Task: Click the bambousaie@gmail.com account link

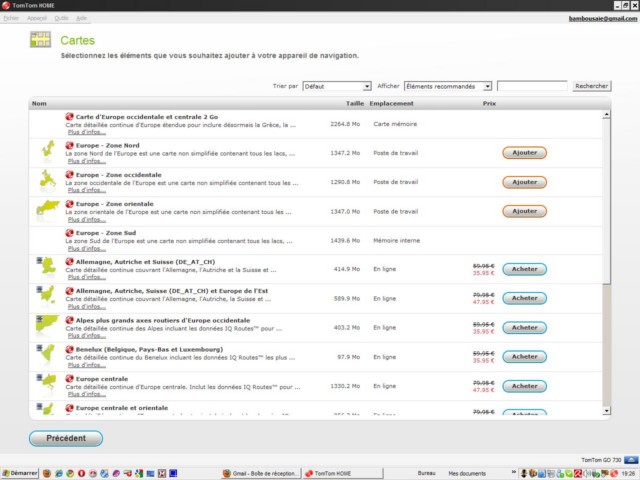Action: pyautogui.click(x=602, y=19)
